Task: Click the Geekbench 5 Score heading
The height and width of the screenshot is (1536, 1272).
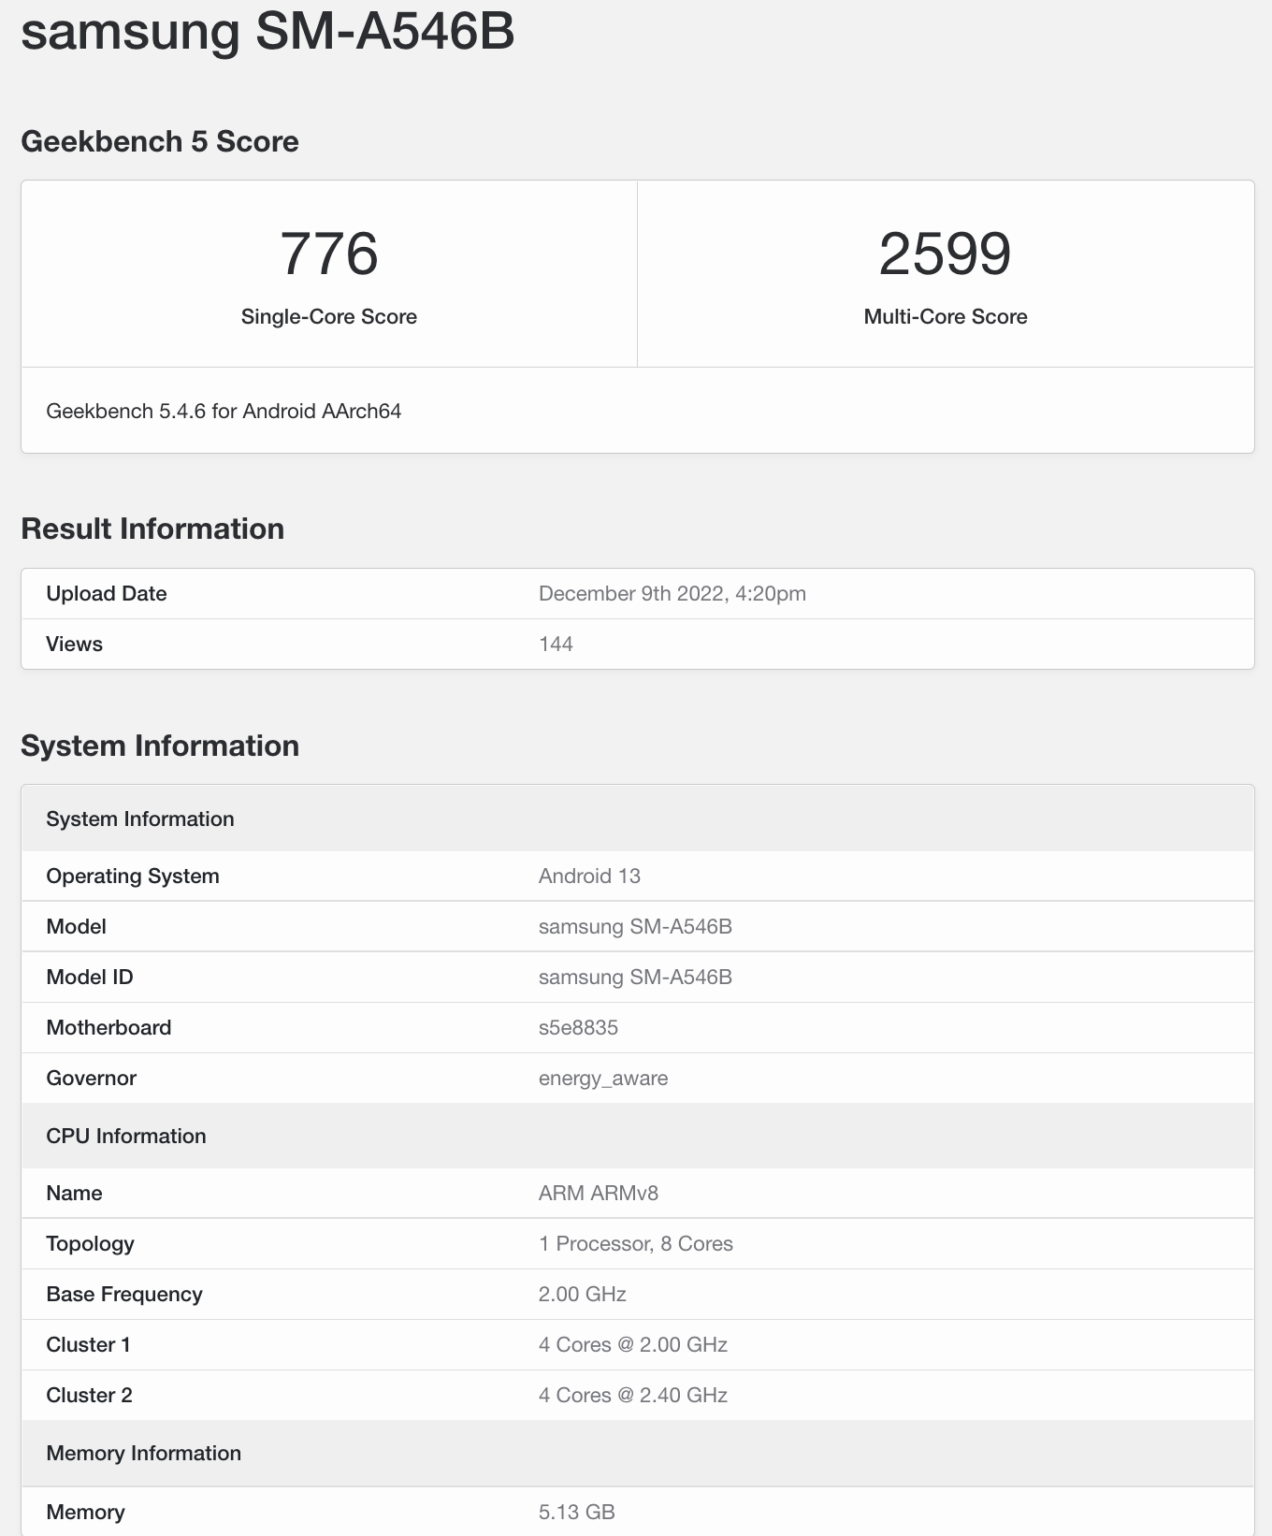Action: [162, 141]
